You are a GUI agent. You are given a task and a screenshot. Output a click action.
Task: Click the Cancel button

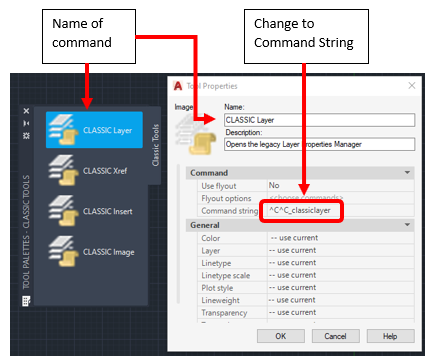[x=335, y=336]
